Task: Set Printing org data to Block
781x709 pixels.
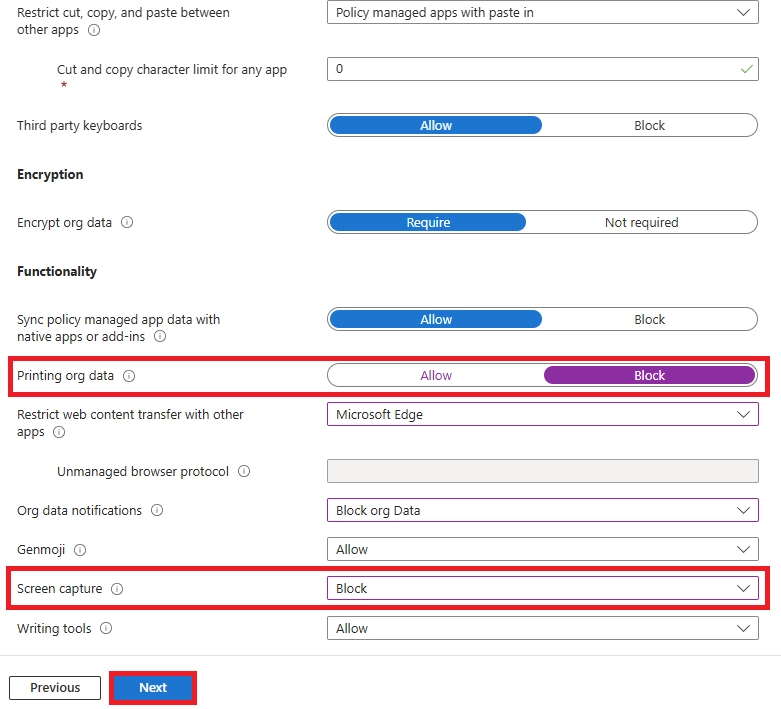Action: (x=649, y=375)
